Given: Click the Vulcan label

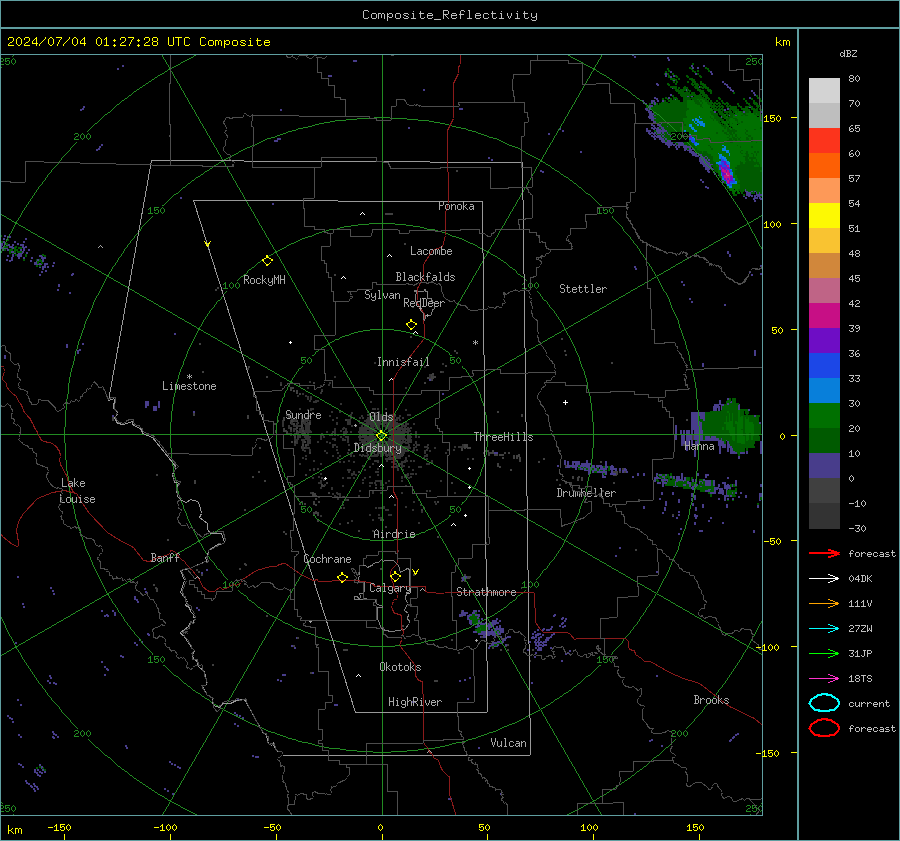Looking at the screenshot, I should [509, 743].
